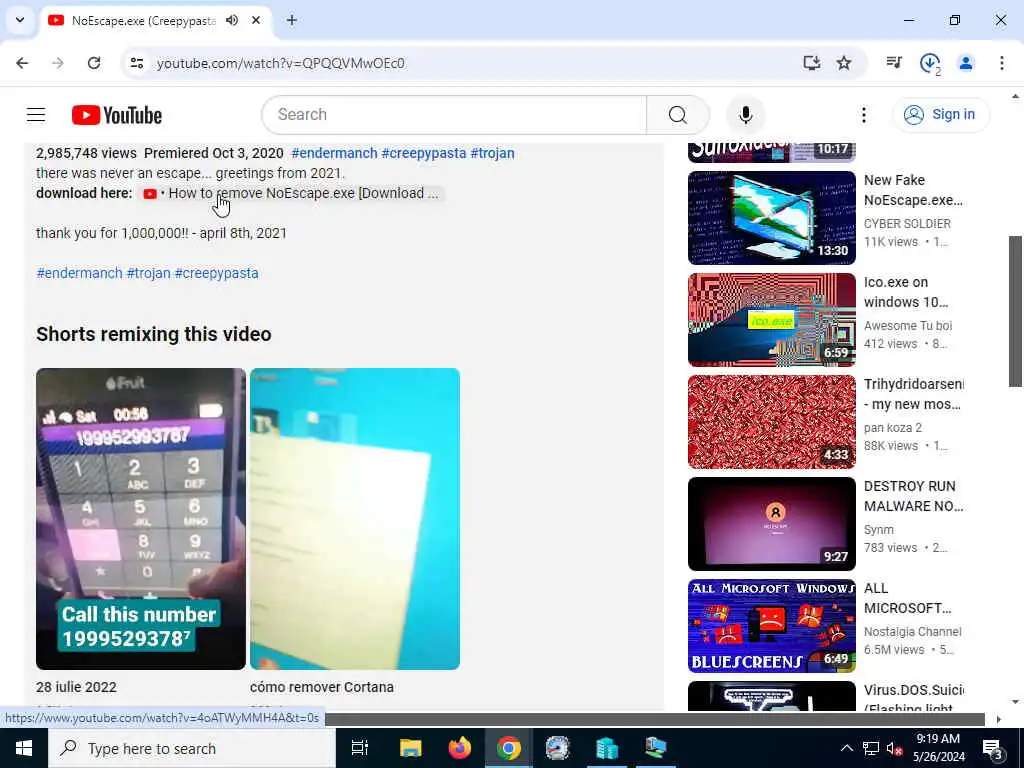Show hidden system tray icons
The height and width of the screenshot is (768, 1024).
pos(846,748)
